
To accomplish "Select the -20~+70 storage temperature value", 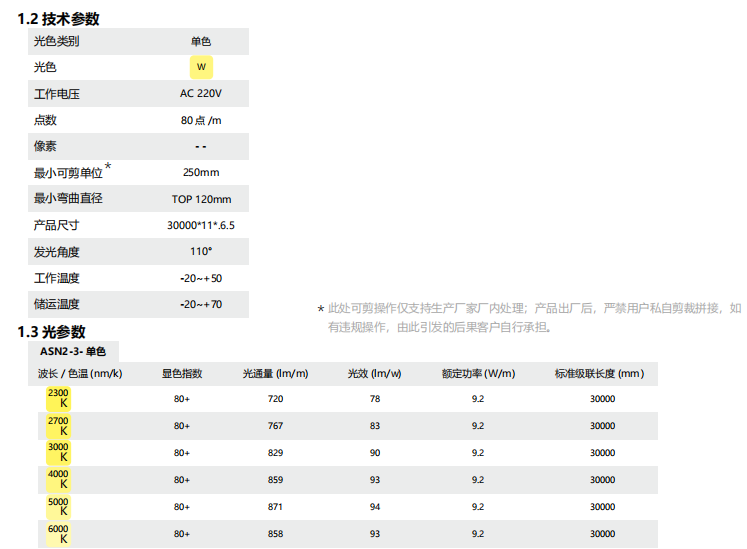I will click(201, 304).
